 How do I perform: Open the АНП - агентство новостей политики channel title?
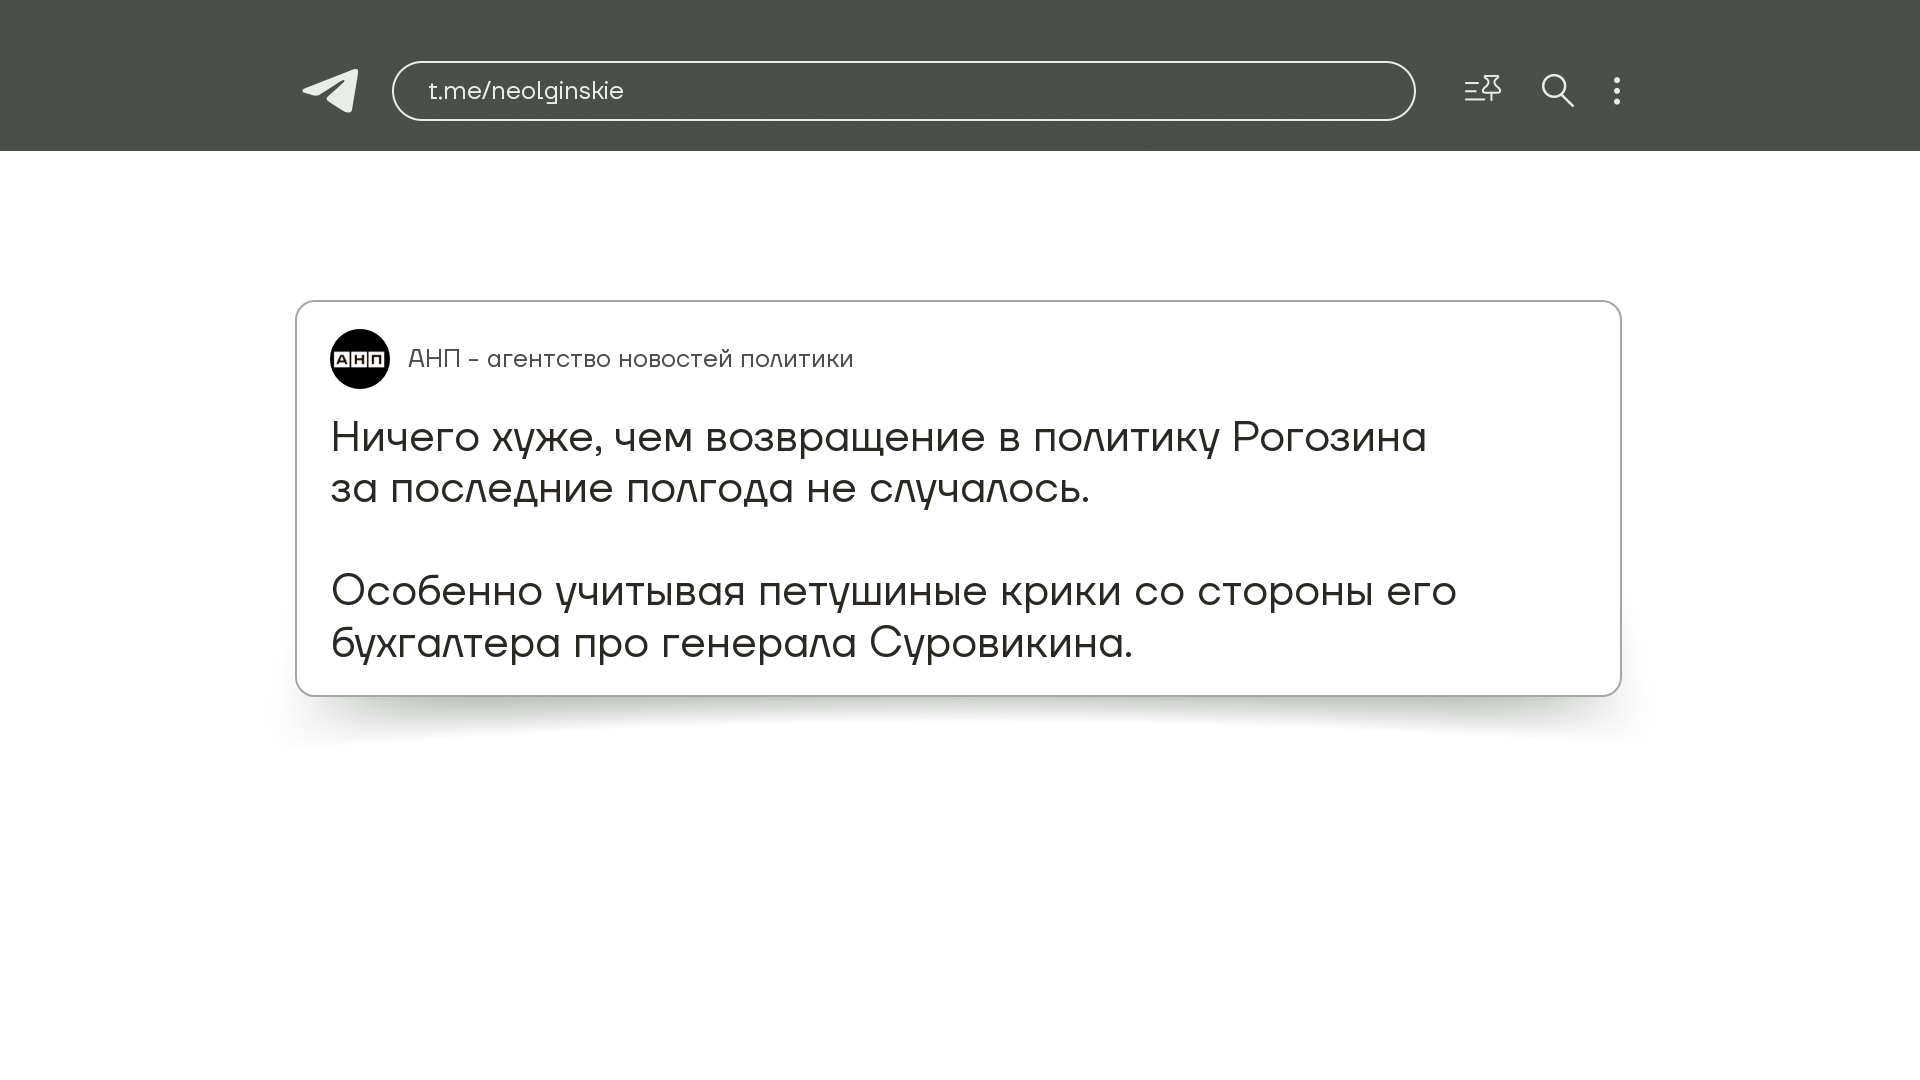(x=630, y=359)
